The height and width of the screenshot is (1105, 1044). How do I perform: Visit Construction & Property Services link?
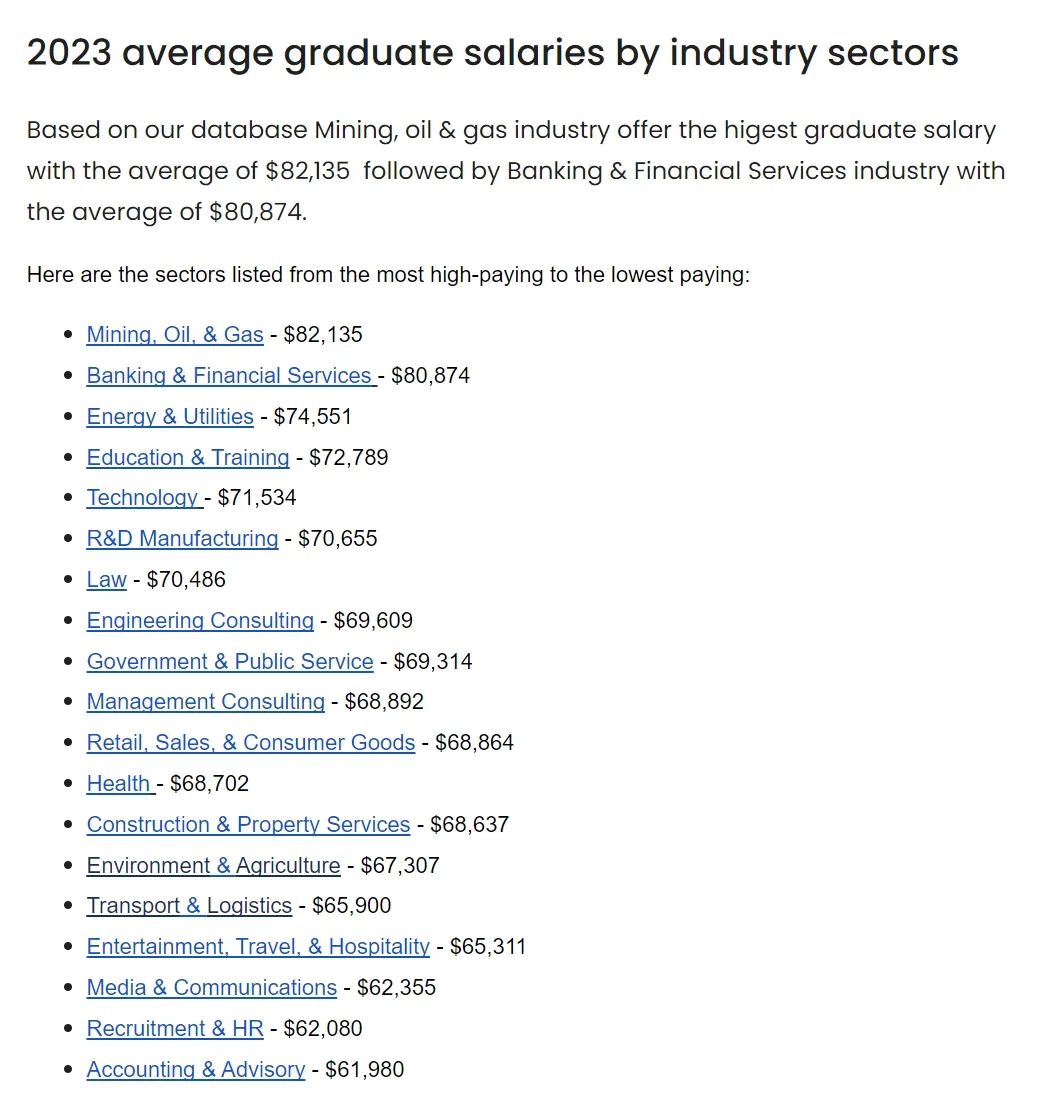tap(248, 824)
